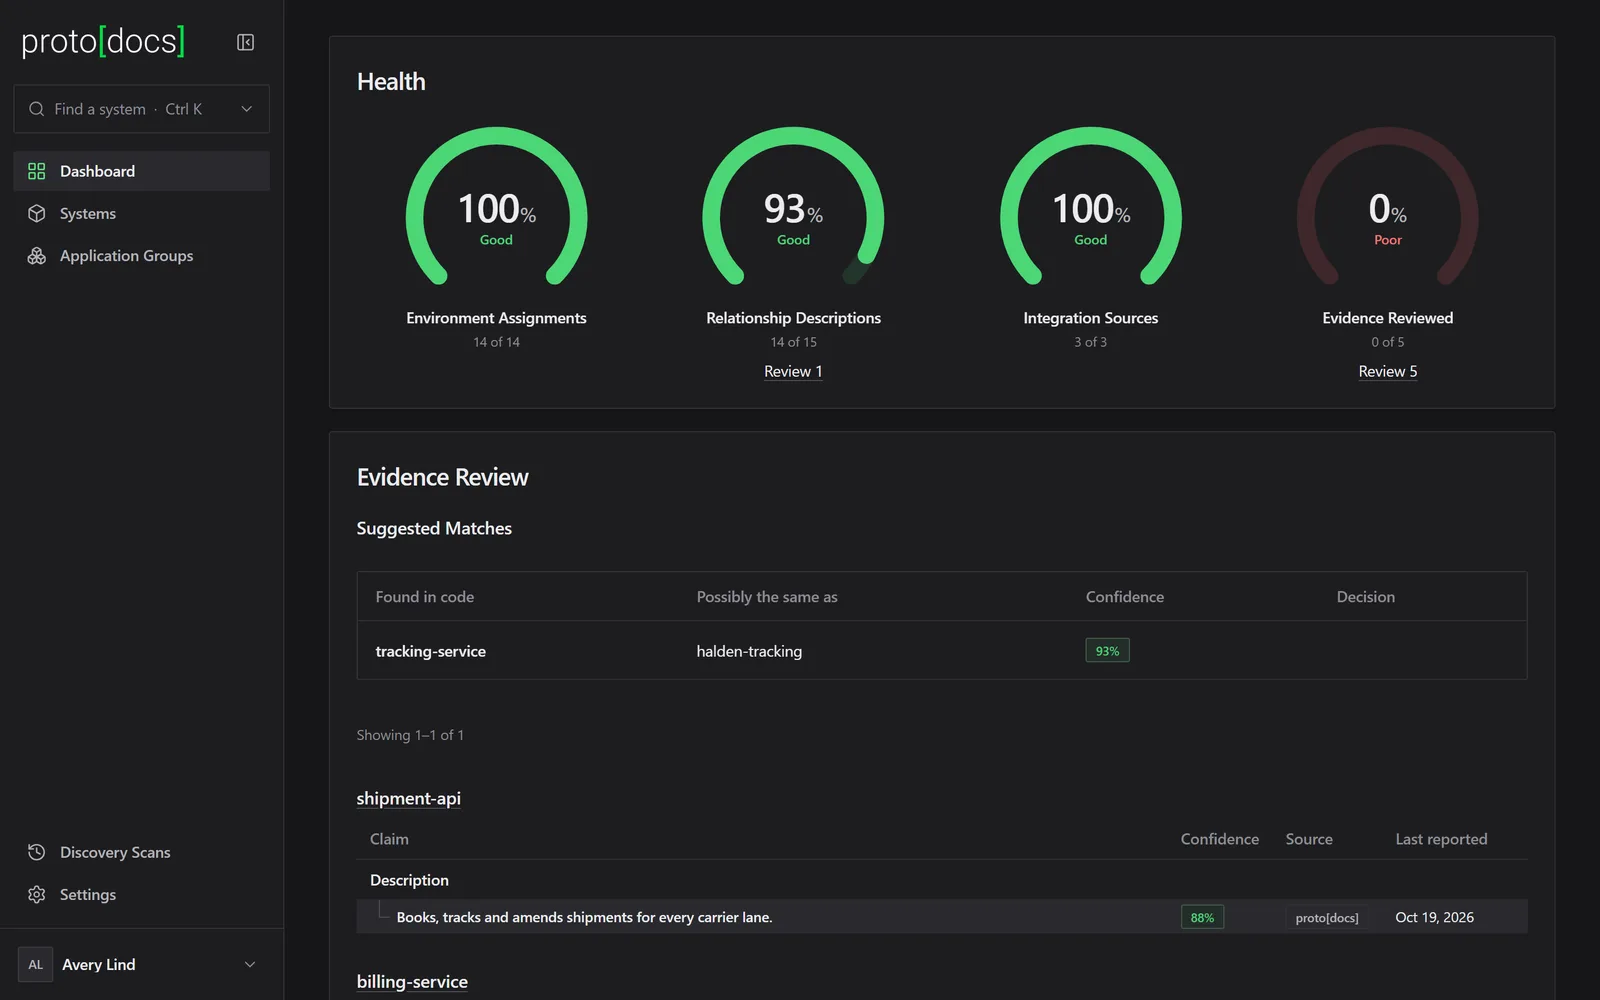The height and width of the screenshot is (1000, 1600).
Task: Click the Discovery Scans history icon
Action: tap(37, 852)
